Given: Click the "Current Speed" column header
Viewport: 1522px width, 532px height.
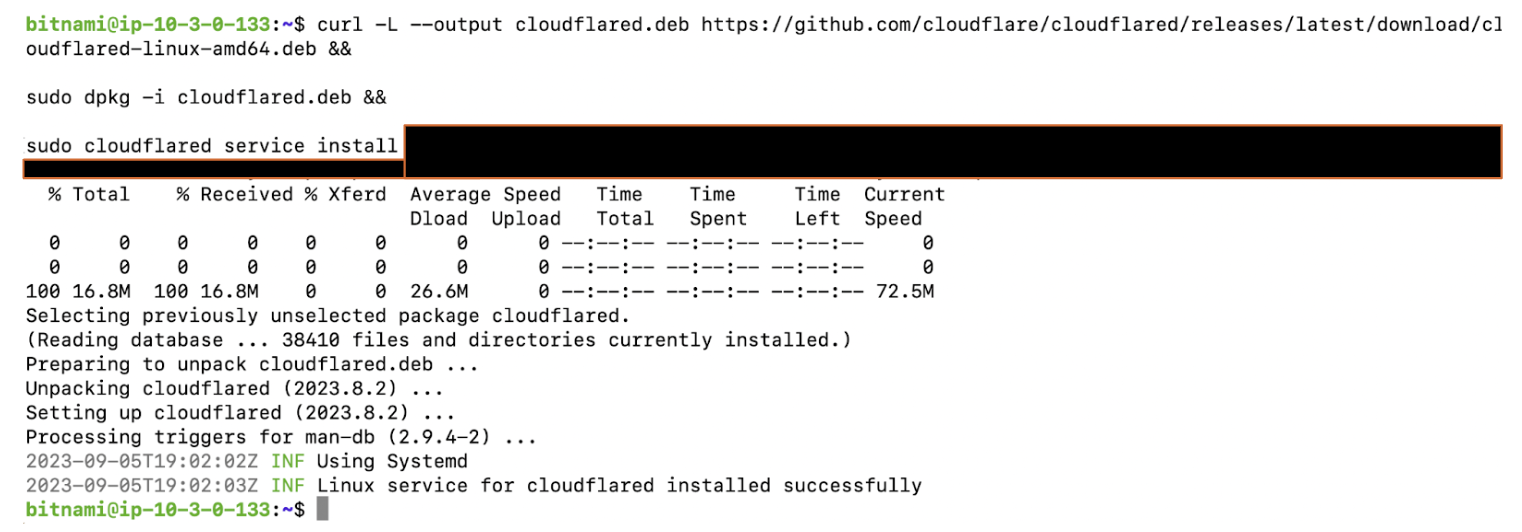Looking at the screenshot, I should (904, 206).
